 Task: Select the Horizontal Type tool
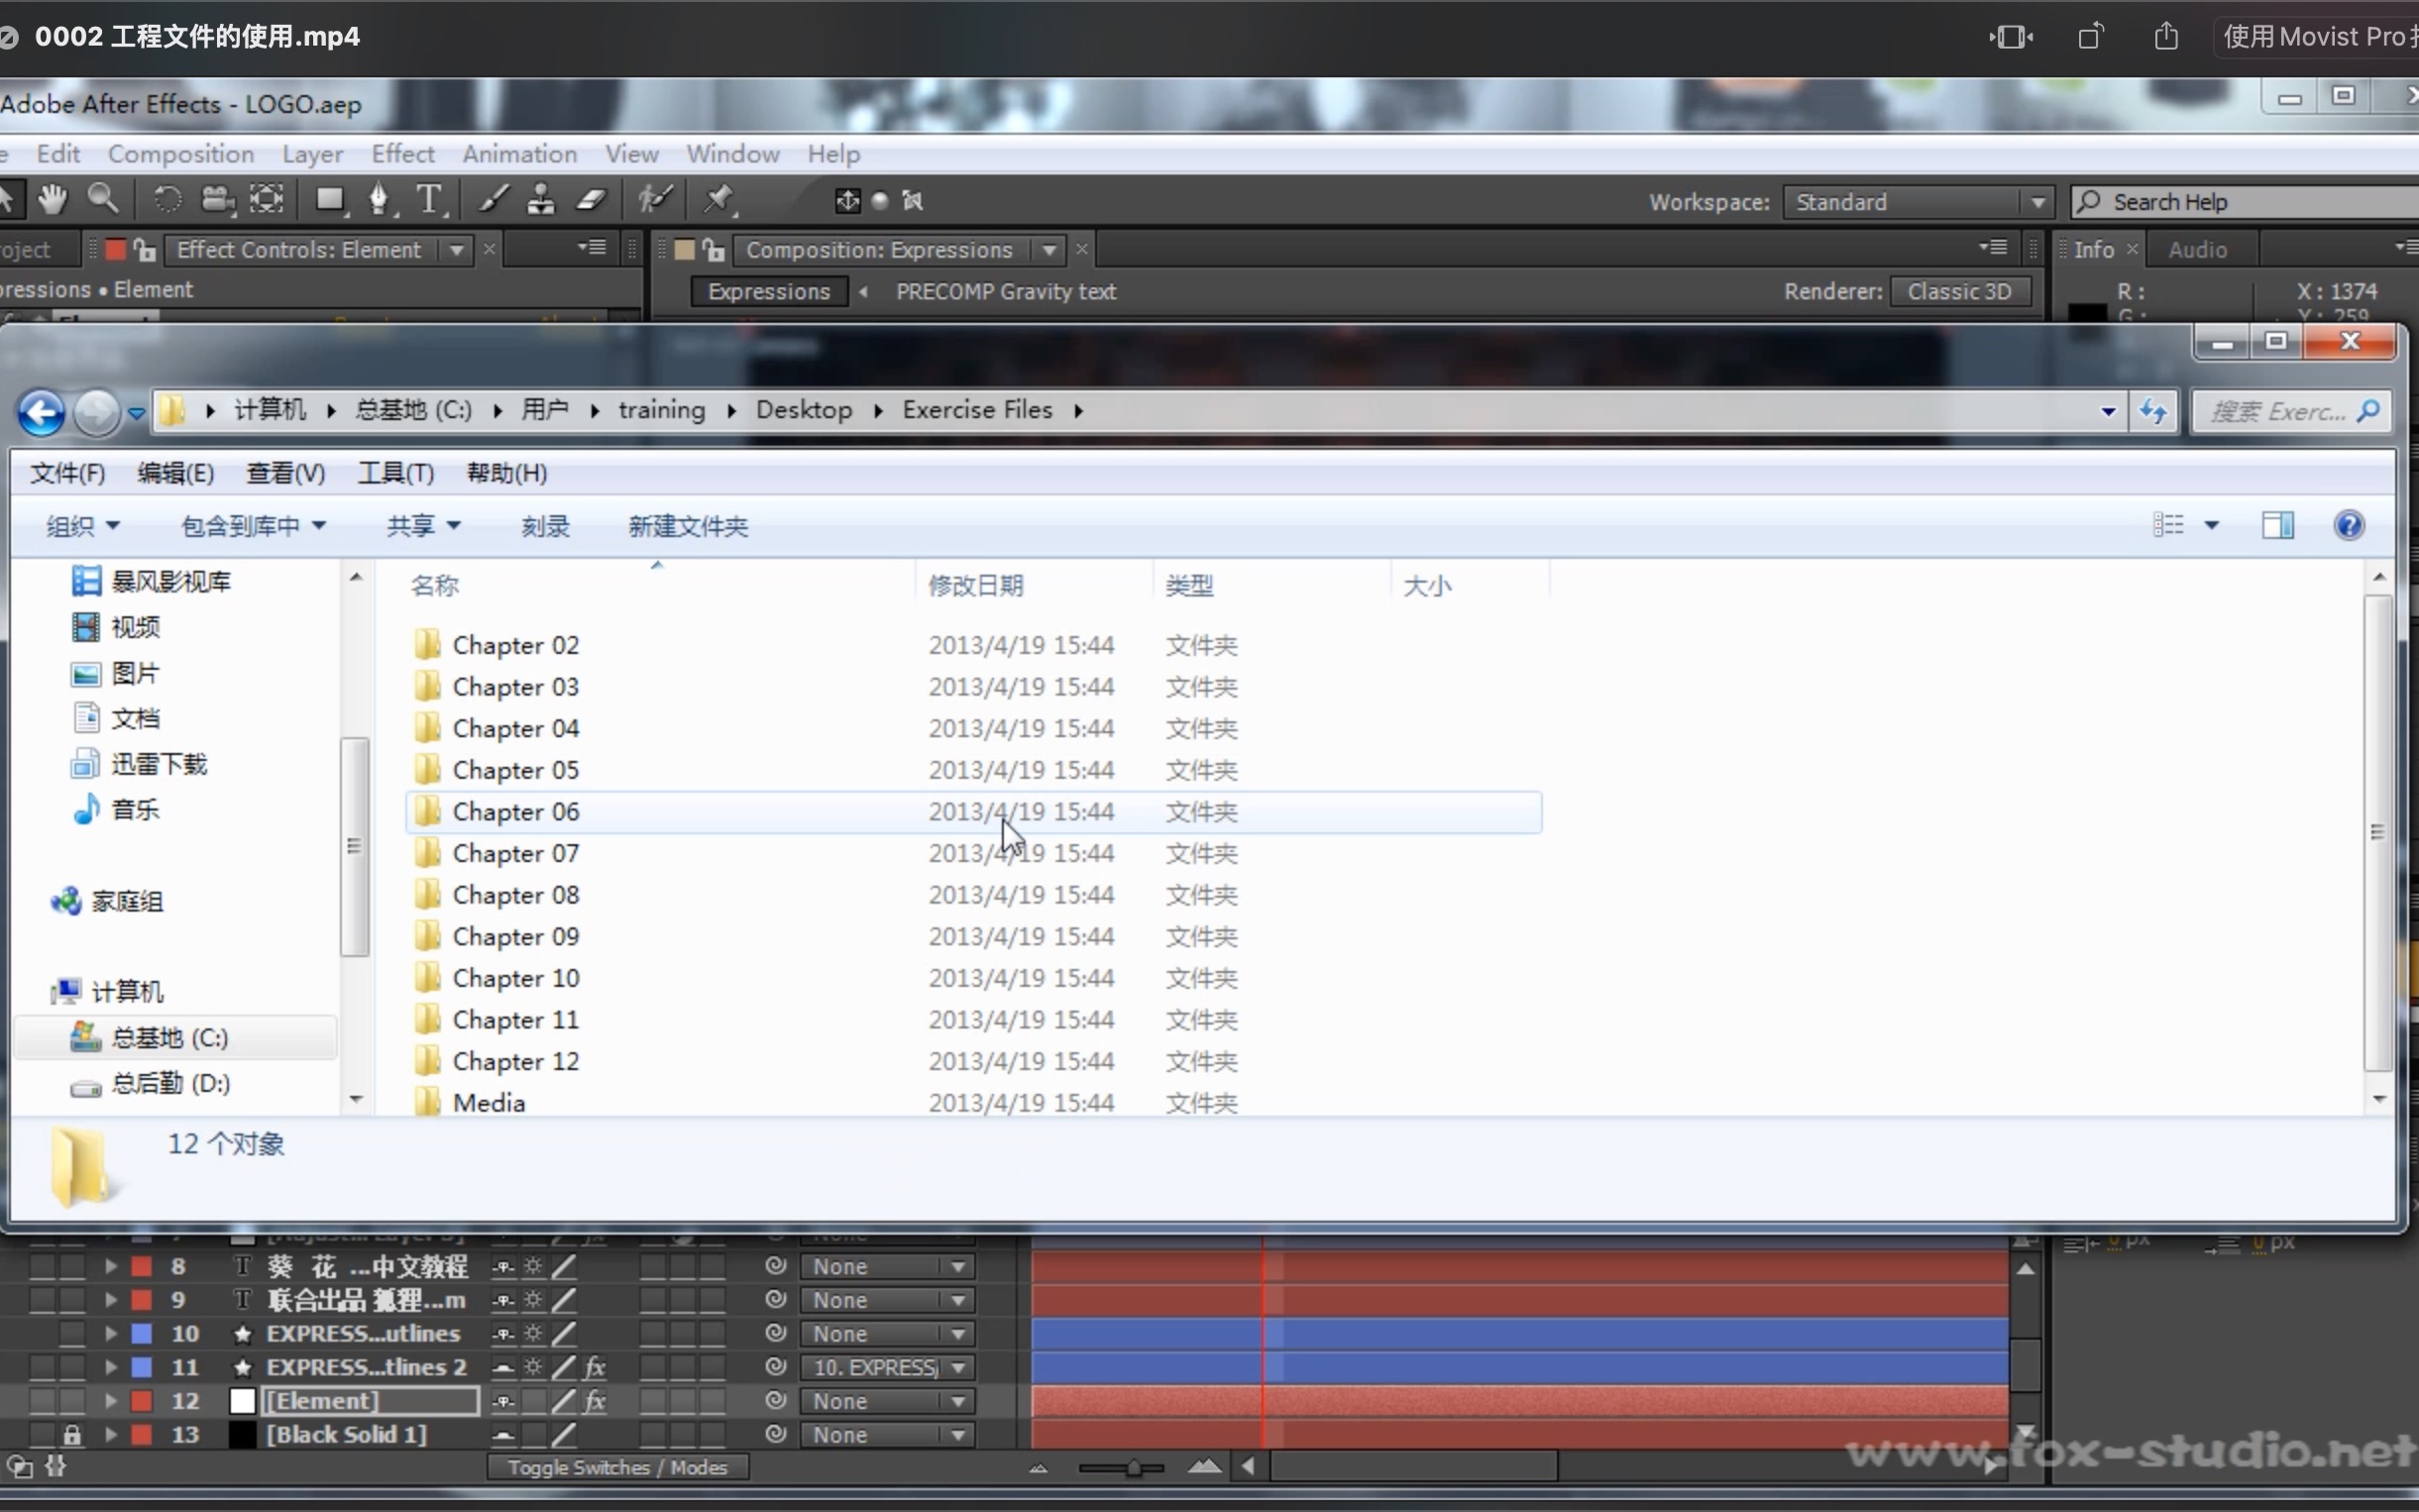[x=429, y=200]
